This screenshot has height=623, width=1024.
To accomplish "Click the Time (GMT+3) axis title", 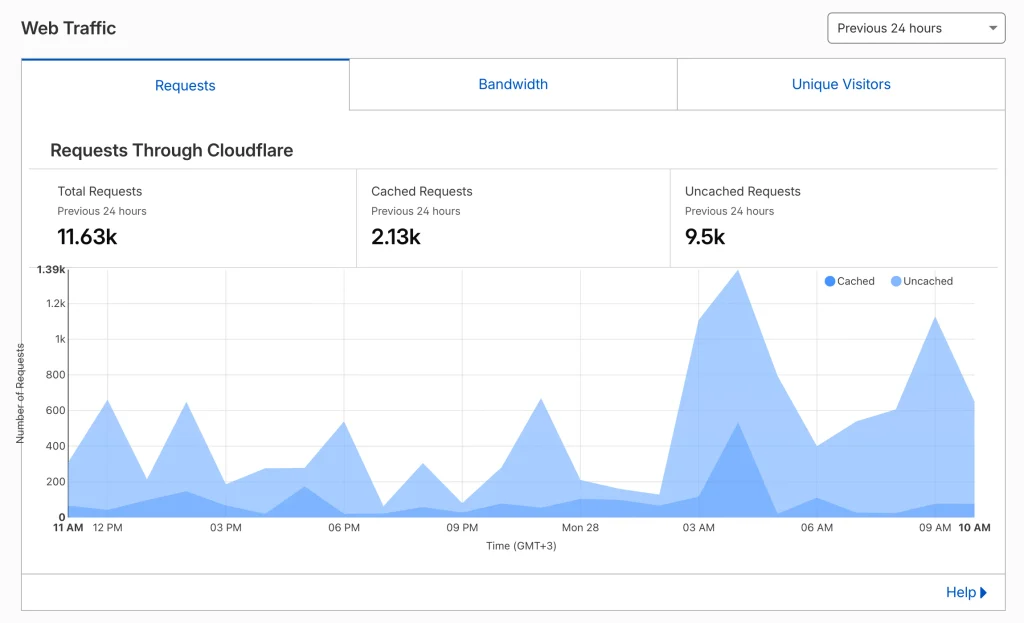I will coord(521,546).
